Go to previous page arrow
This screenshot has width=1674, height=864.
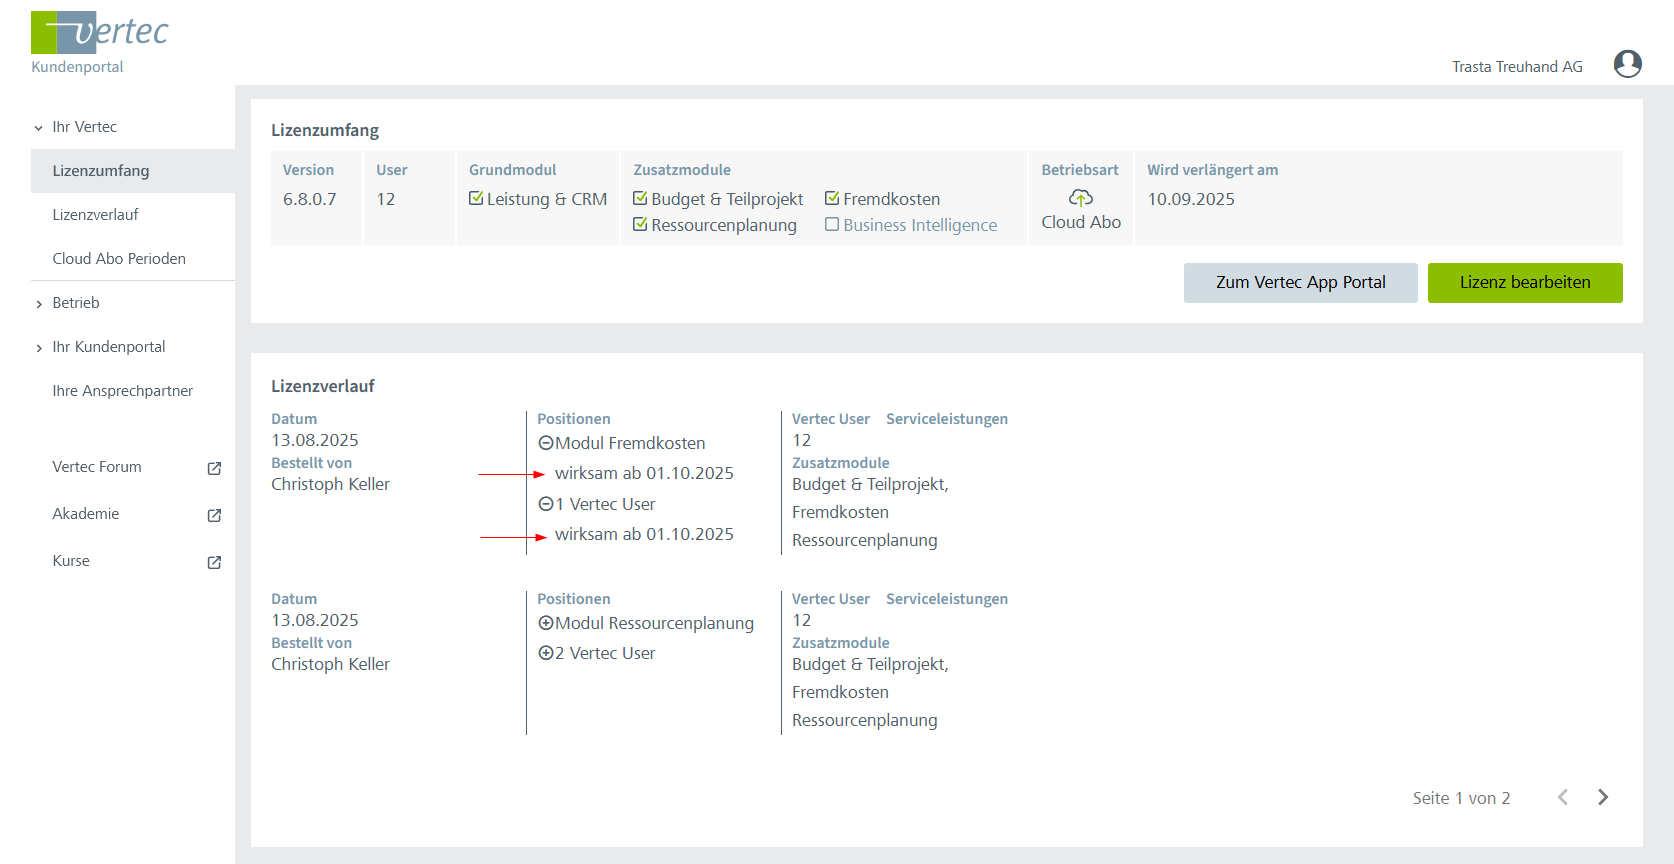pos(1563,797)
